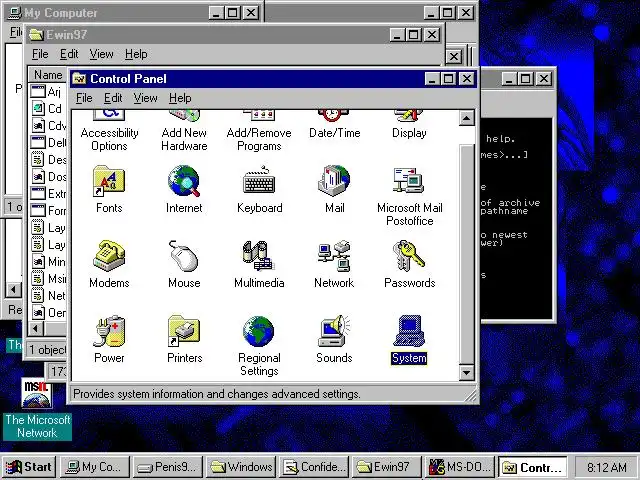This screenshot has height=480, width=640.
Task: Open the Network icon in Control Panel
Action: click(334, 256)
